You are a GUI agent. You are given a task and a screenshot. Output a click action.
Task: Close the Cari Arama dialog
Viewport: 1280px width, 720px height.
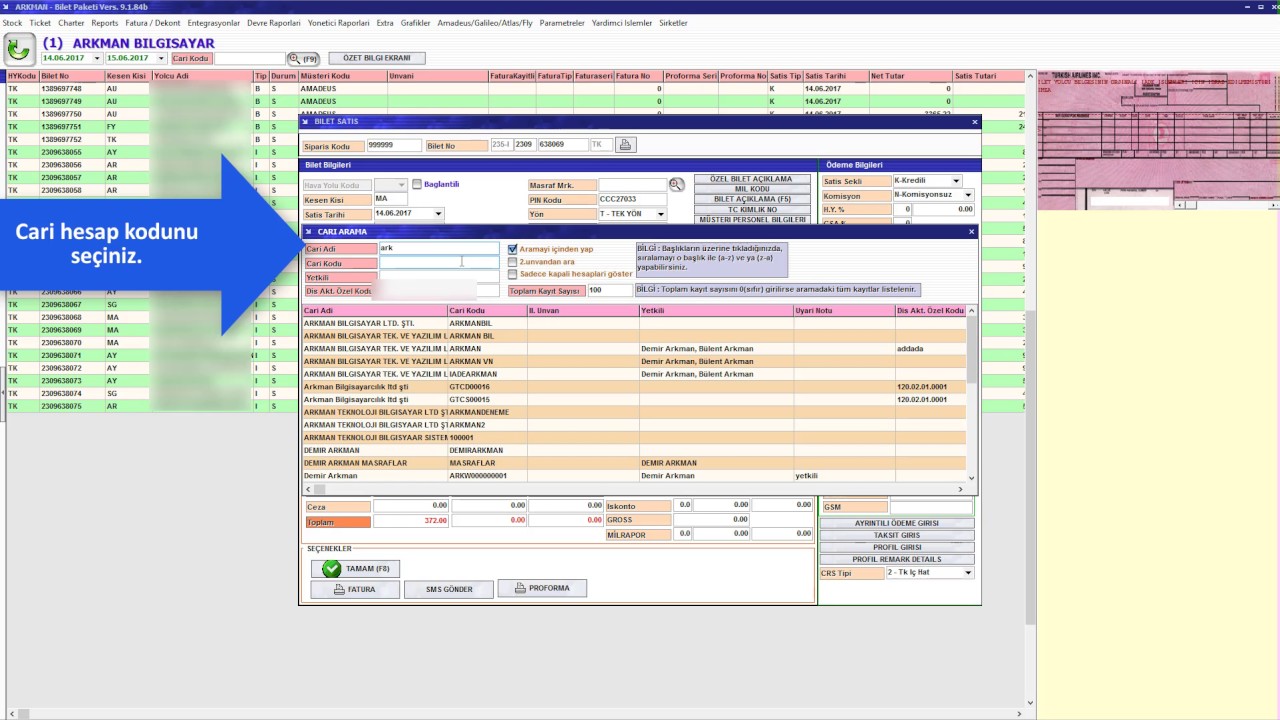coord(971,232)
